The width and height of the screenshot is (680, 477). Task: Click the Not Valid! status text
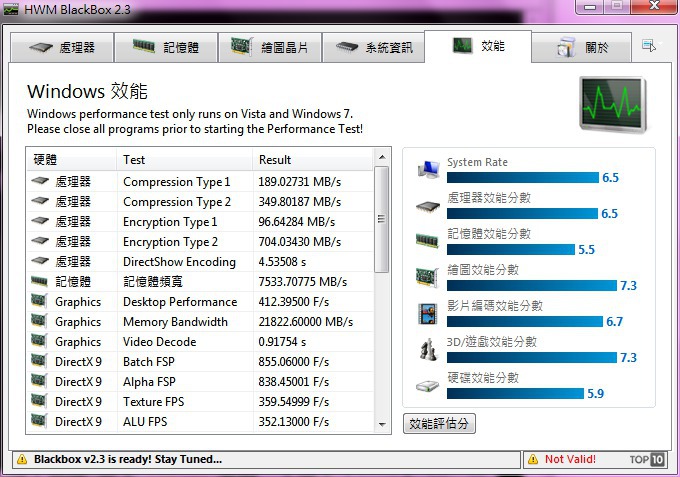(x=570, y=459)
